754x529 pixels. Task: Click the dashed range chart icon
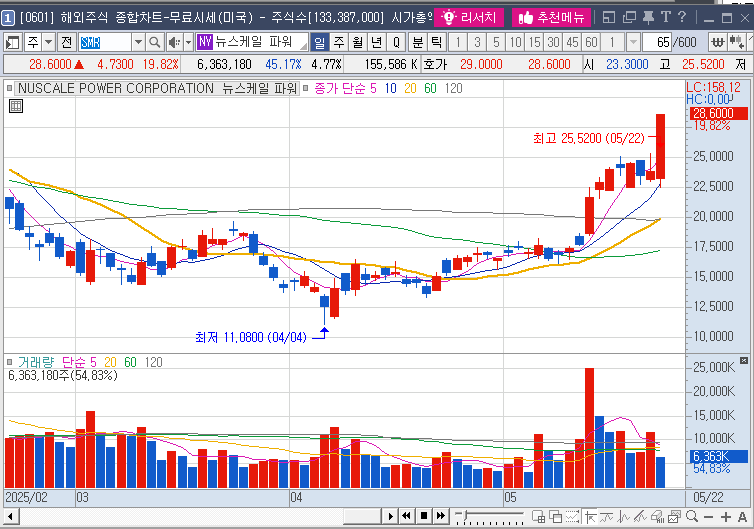click(572, 517)
